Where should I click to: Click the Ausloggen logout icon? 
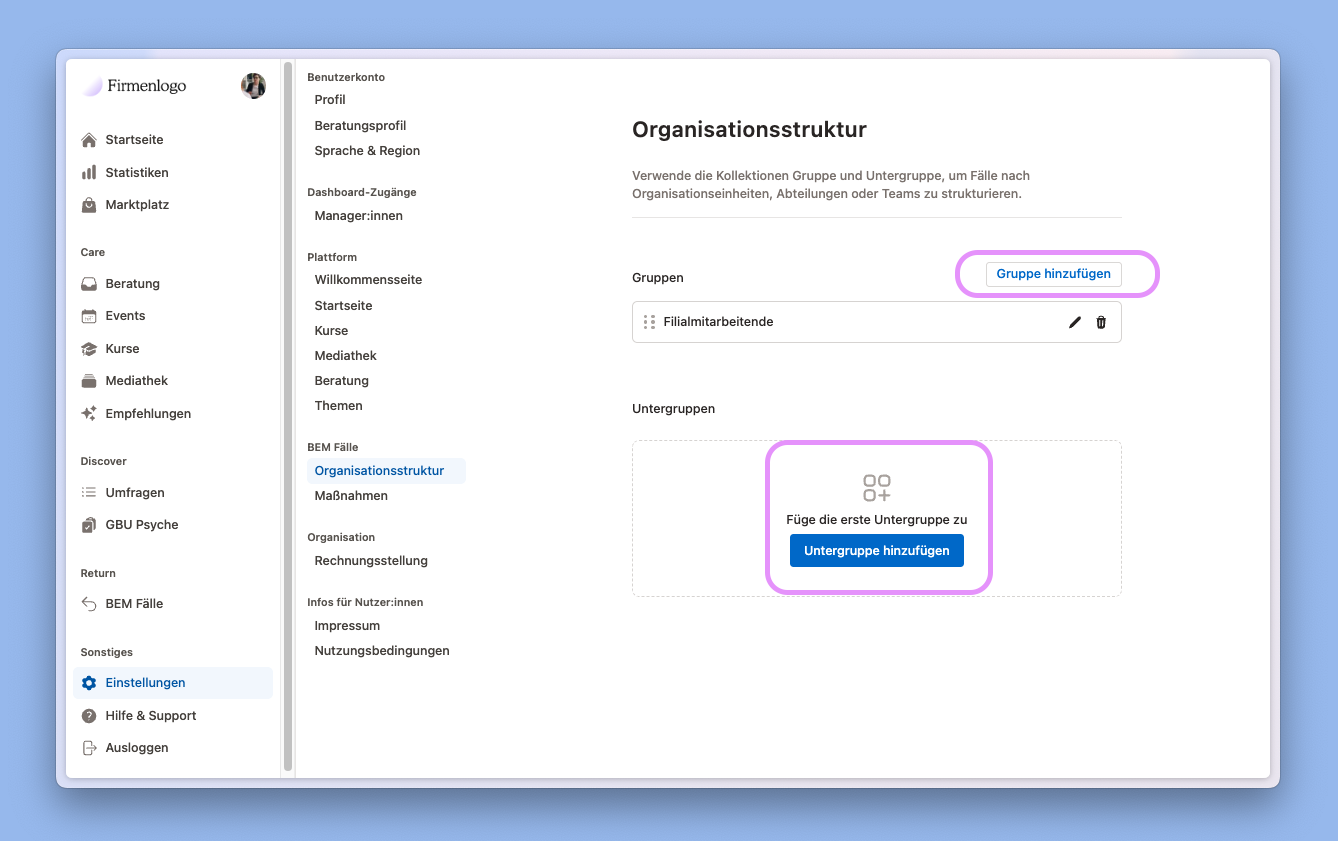89,748
